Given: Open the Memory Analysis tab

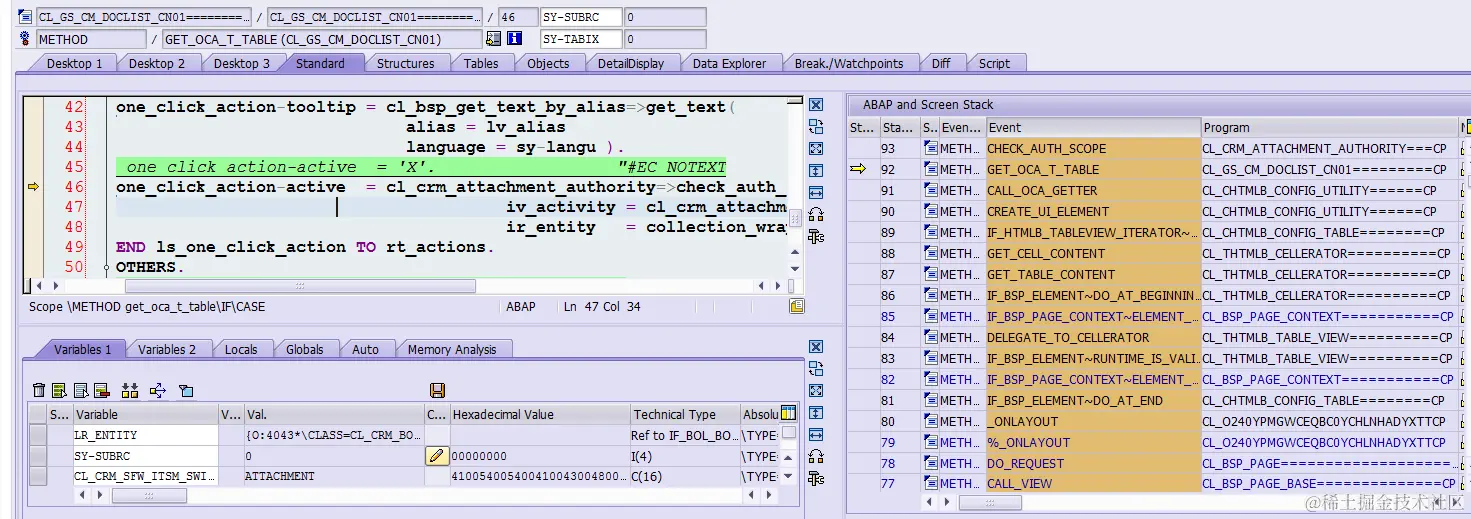Looking at the screenshot, I should pyautogui.click(x=452, y=349).
